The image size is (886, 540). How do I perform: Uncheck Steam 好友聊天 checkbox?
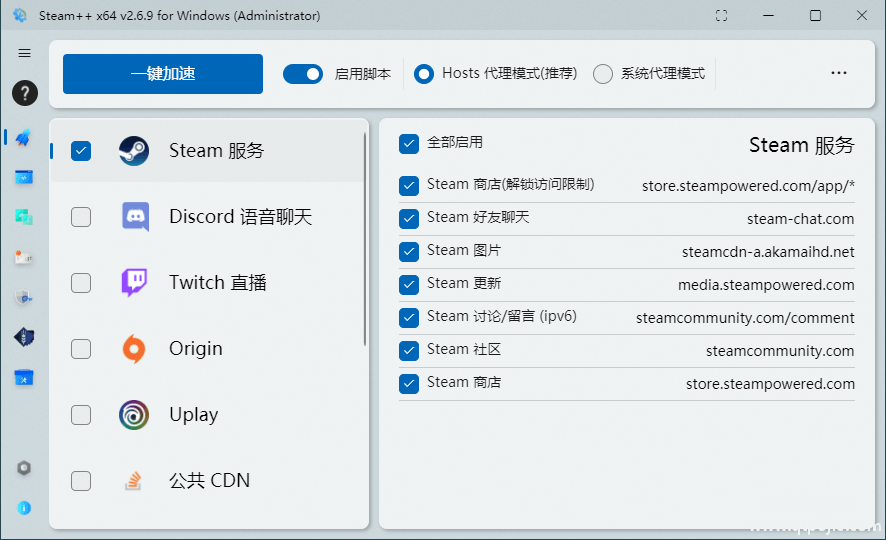[409, 219]
